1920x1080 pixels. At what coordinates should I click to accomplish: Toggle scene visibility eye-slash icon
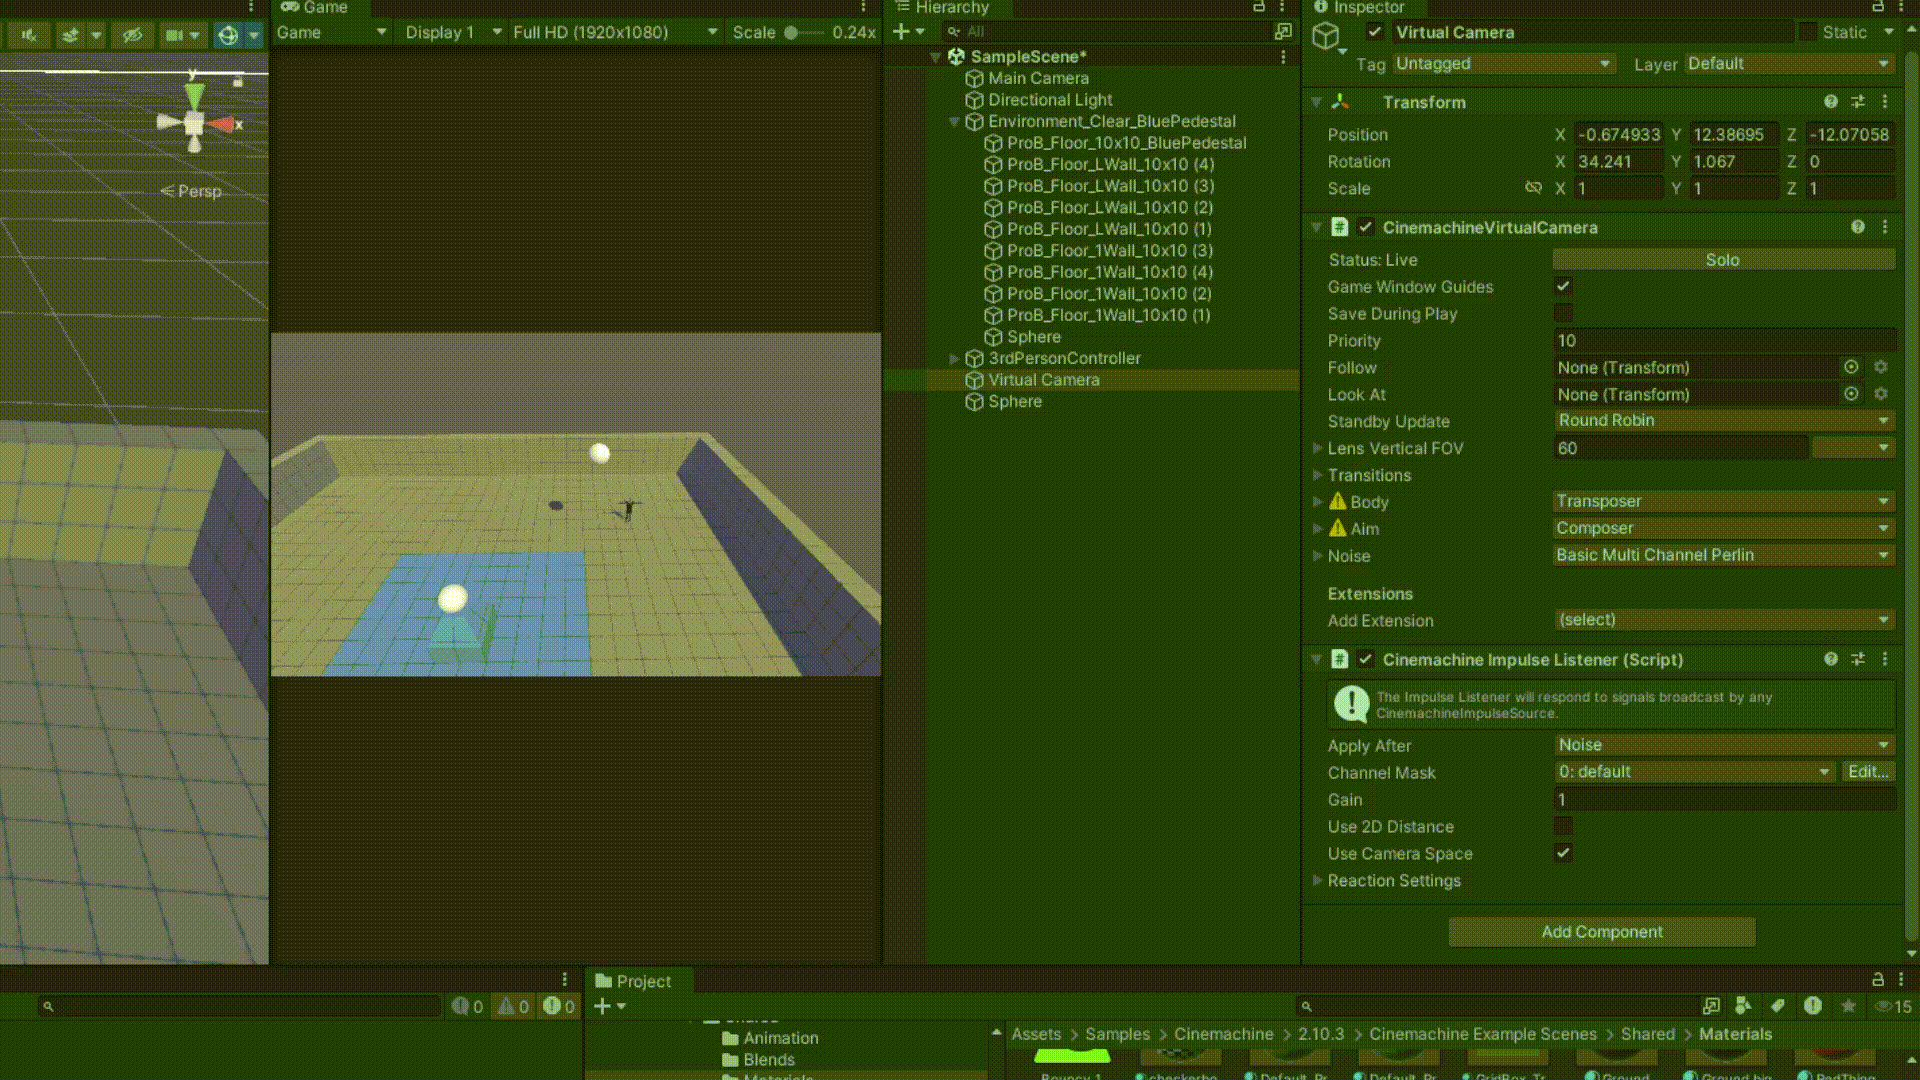coord(132,35)
